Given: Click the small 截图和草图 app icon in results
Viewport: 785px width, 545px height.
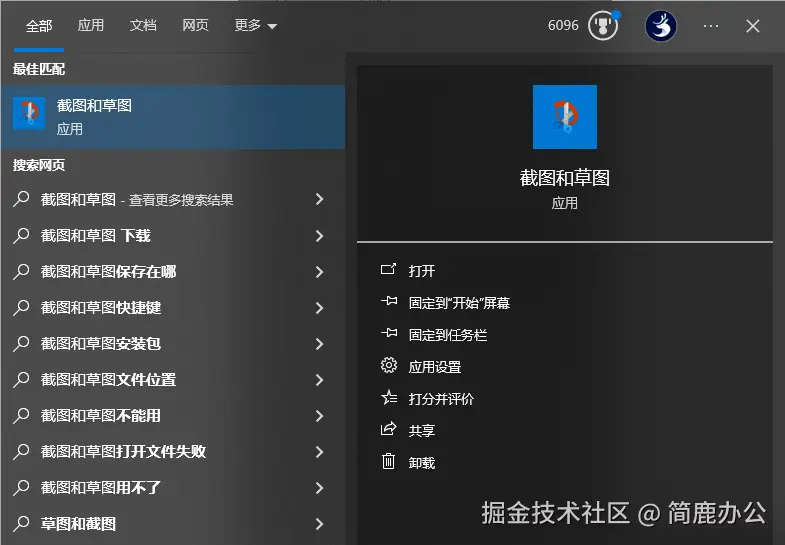Looking at the screenshot, I should [29, 114].
